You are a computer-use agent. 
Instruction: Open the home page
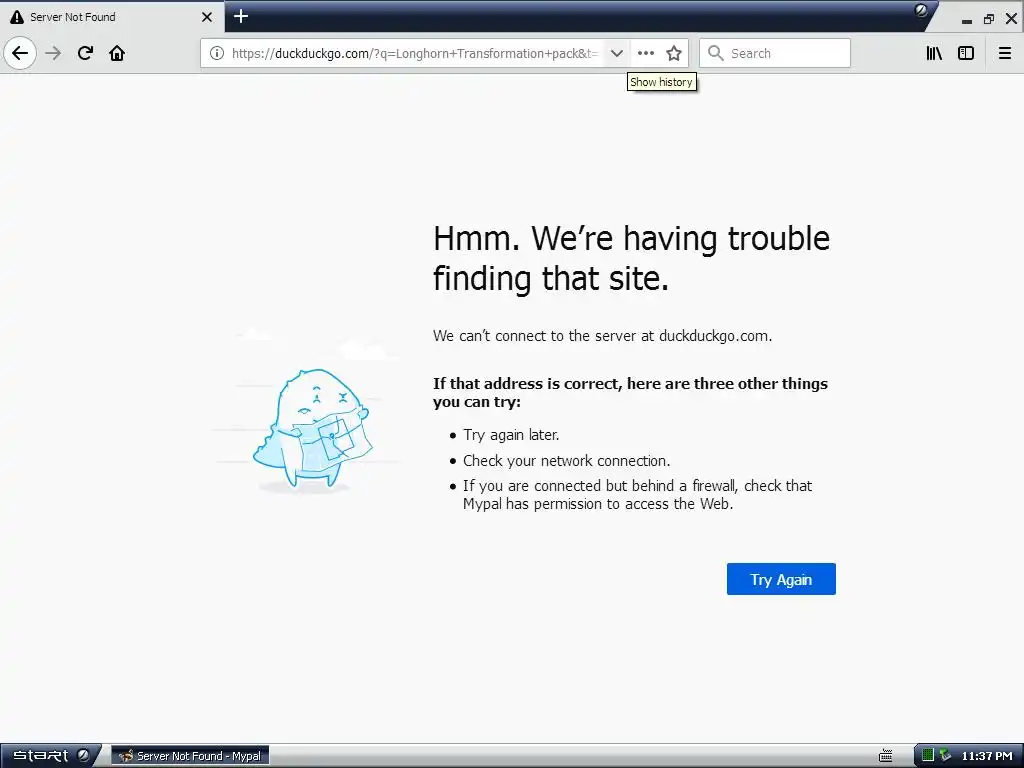[x=117, y=53]
